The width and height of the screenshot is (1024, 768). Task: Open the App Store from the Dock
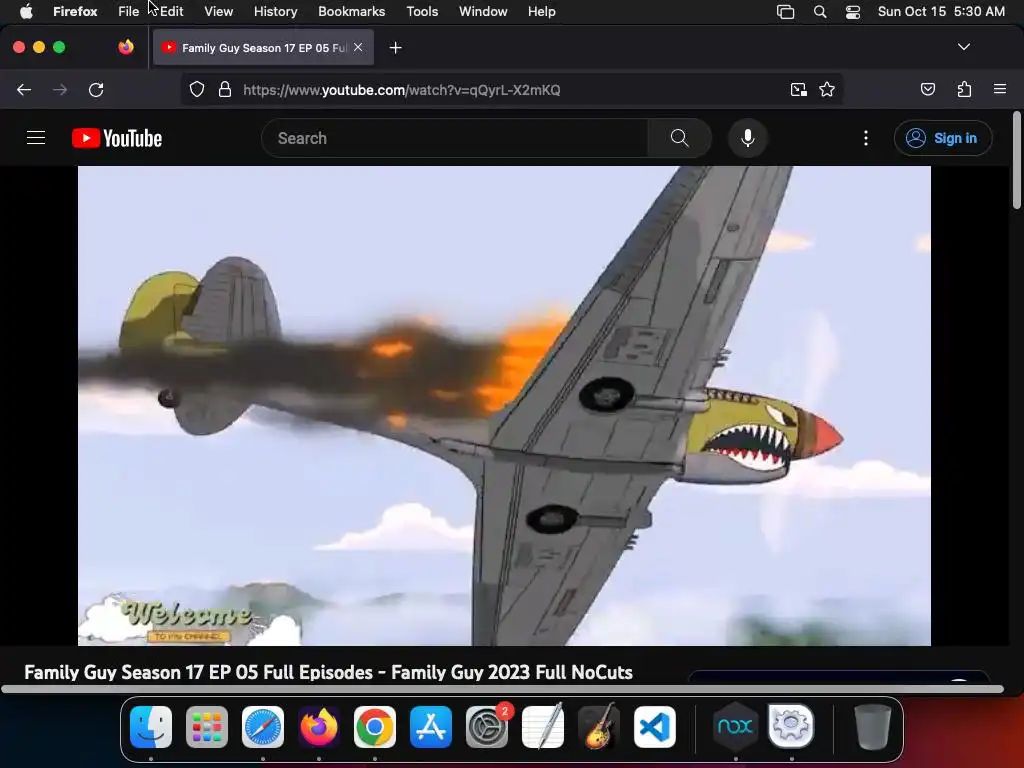[x=431, y=727]
